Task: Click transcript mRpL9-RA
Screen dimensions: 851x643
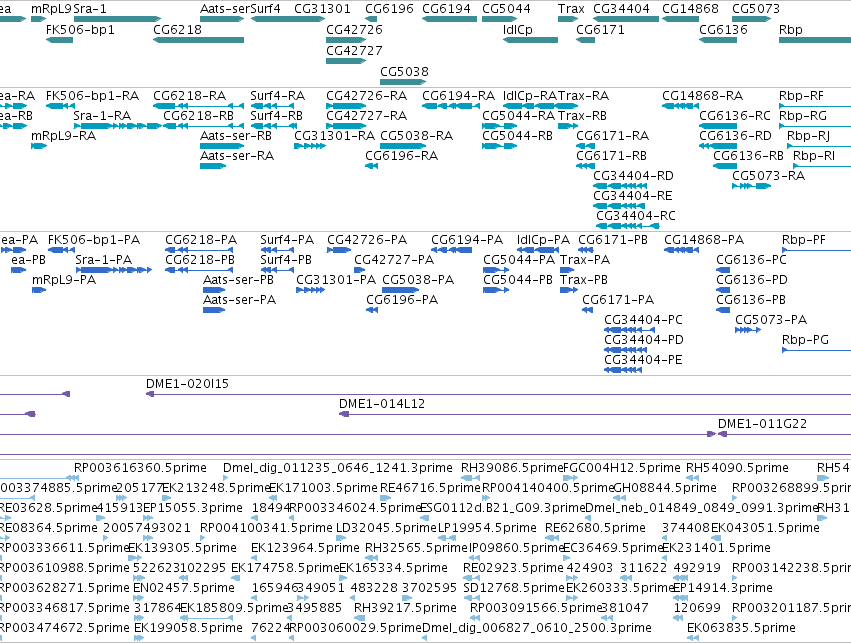Action: point(63,136)
